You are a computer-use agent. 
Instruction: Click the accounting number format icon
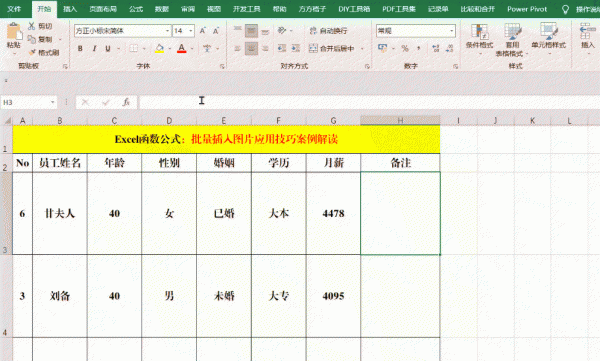(x=382, y=48)
